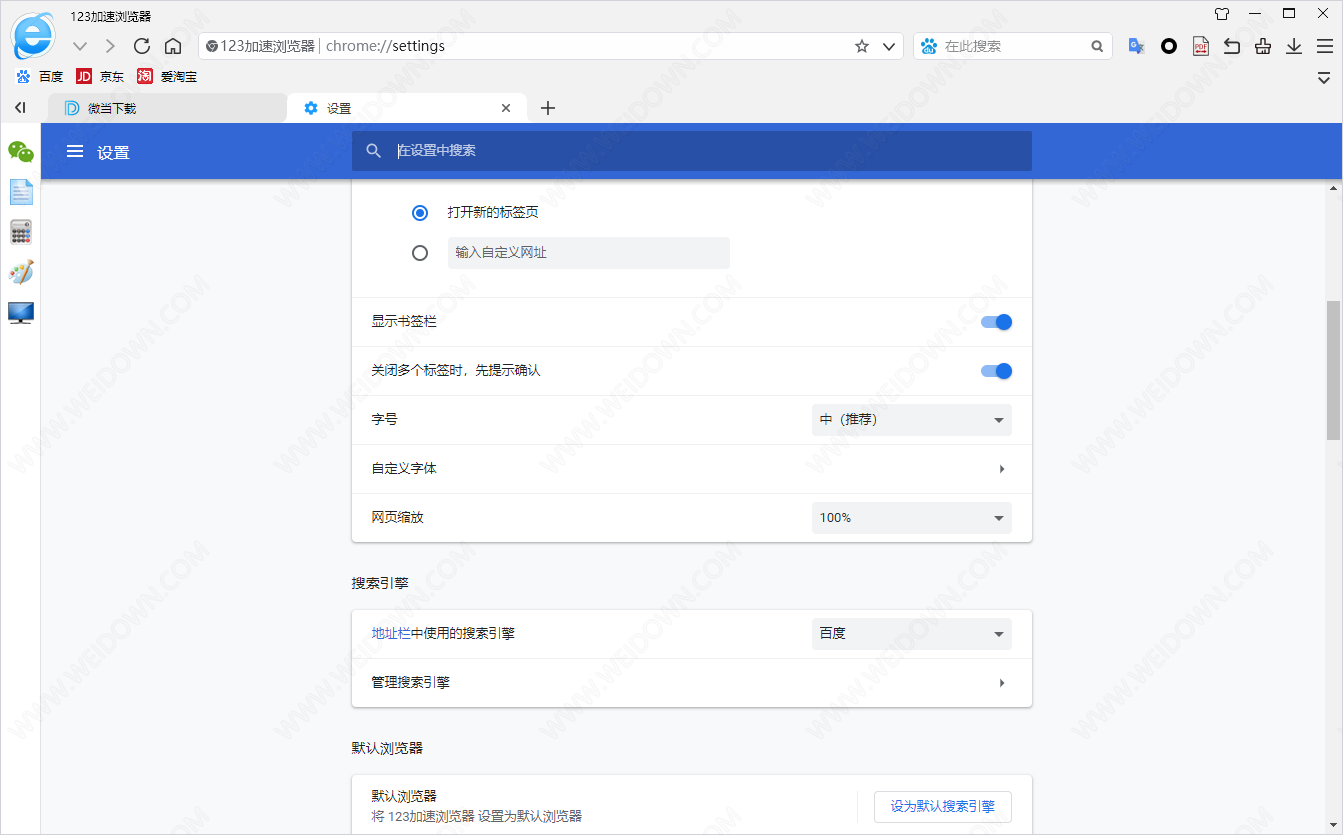Viewport: 1343px width, 835px height.
Task: Go to the home page
Action: 173,46
